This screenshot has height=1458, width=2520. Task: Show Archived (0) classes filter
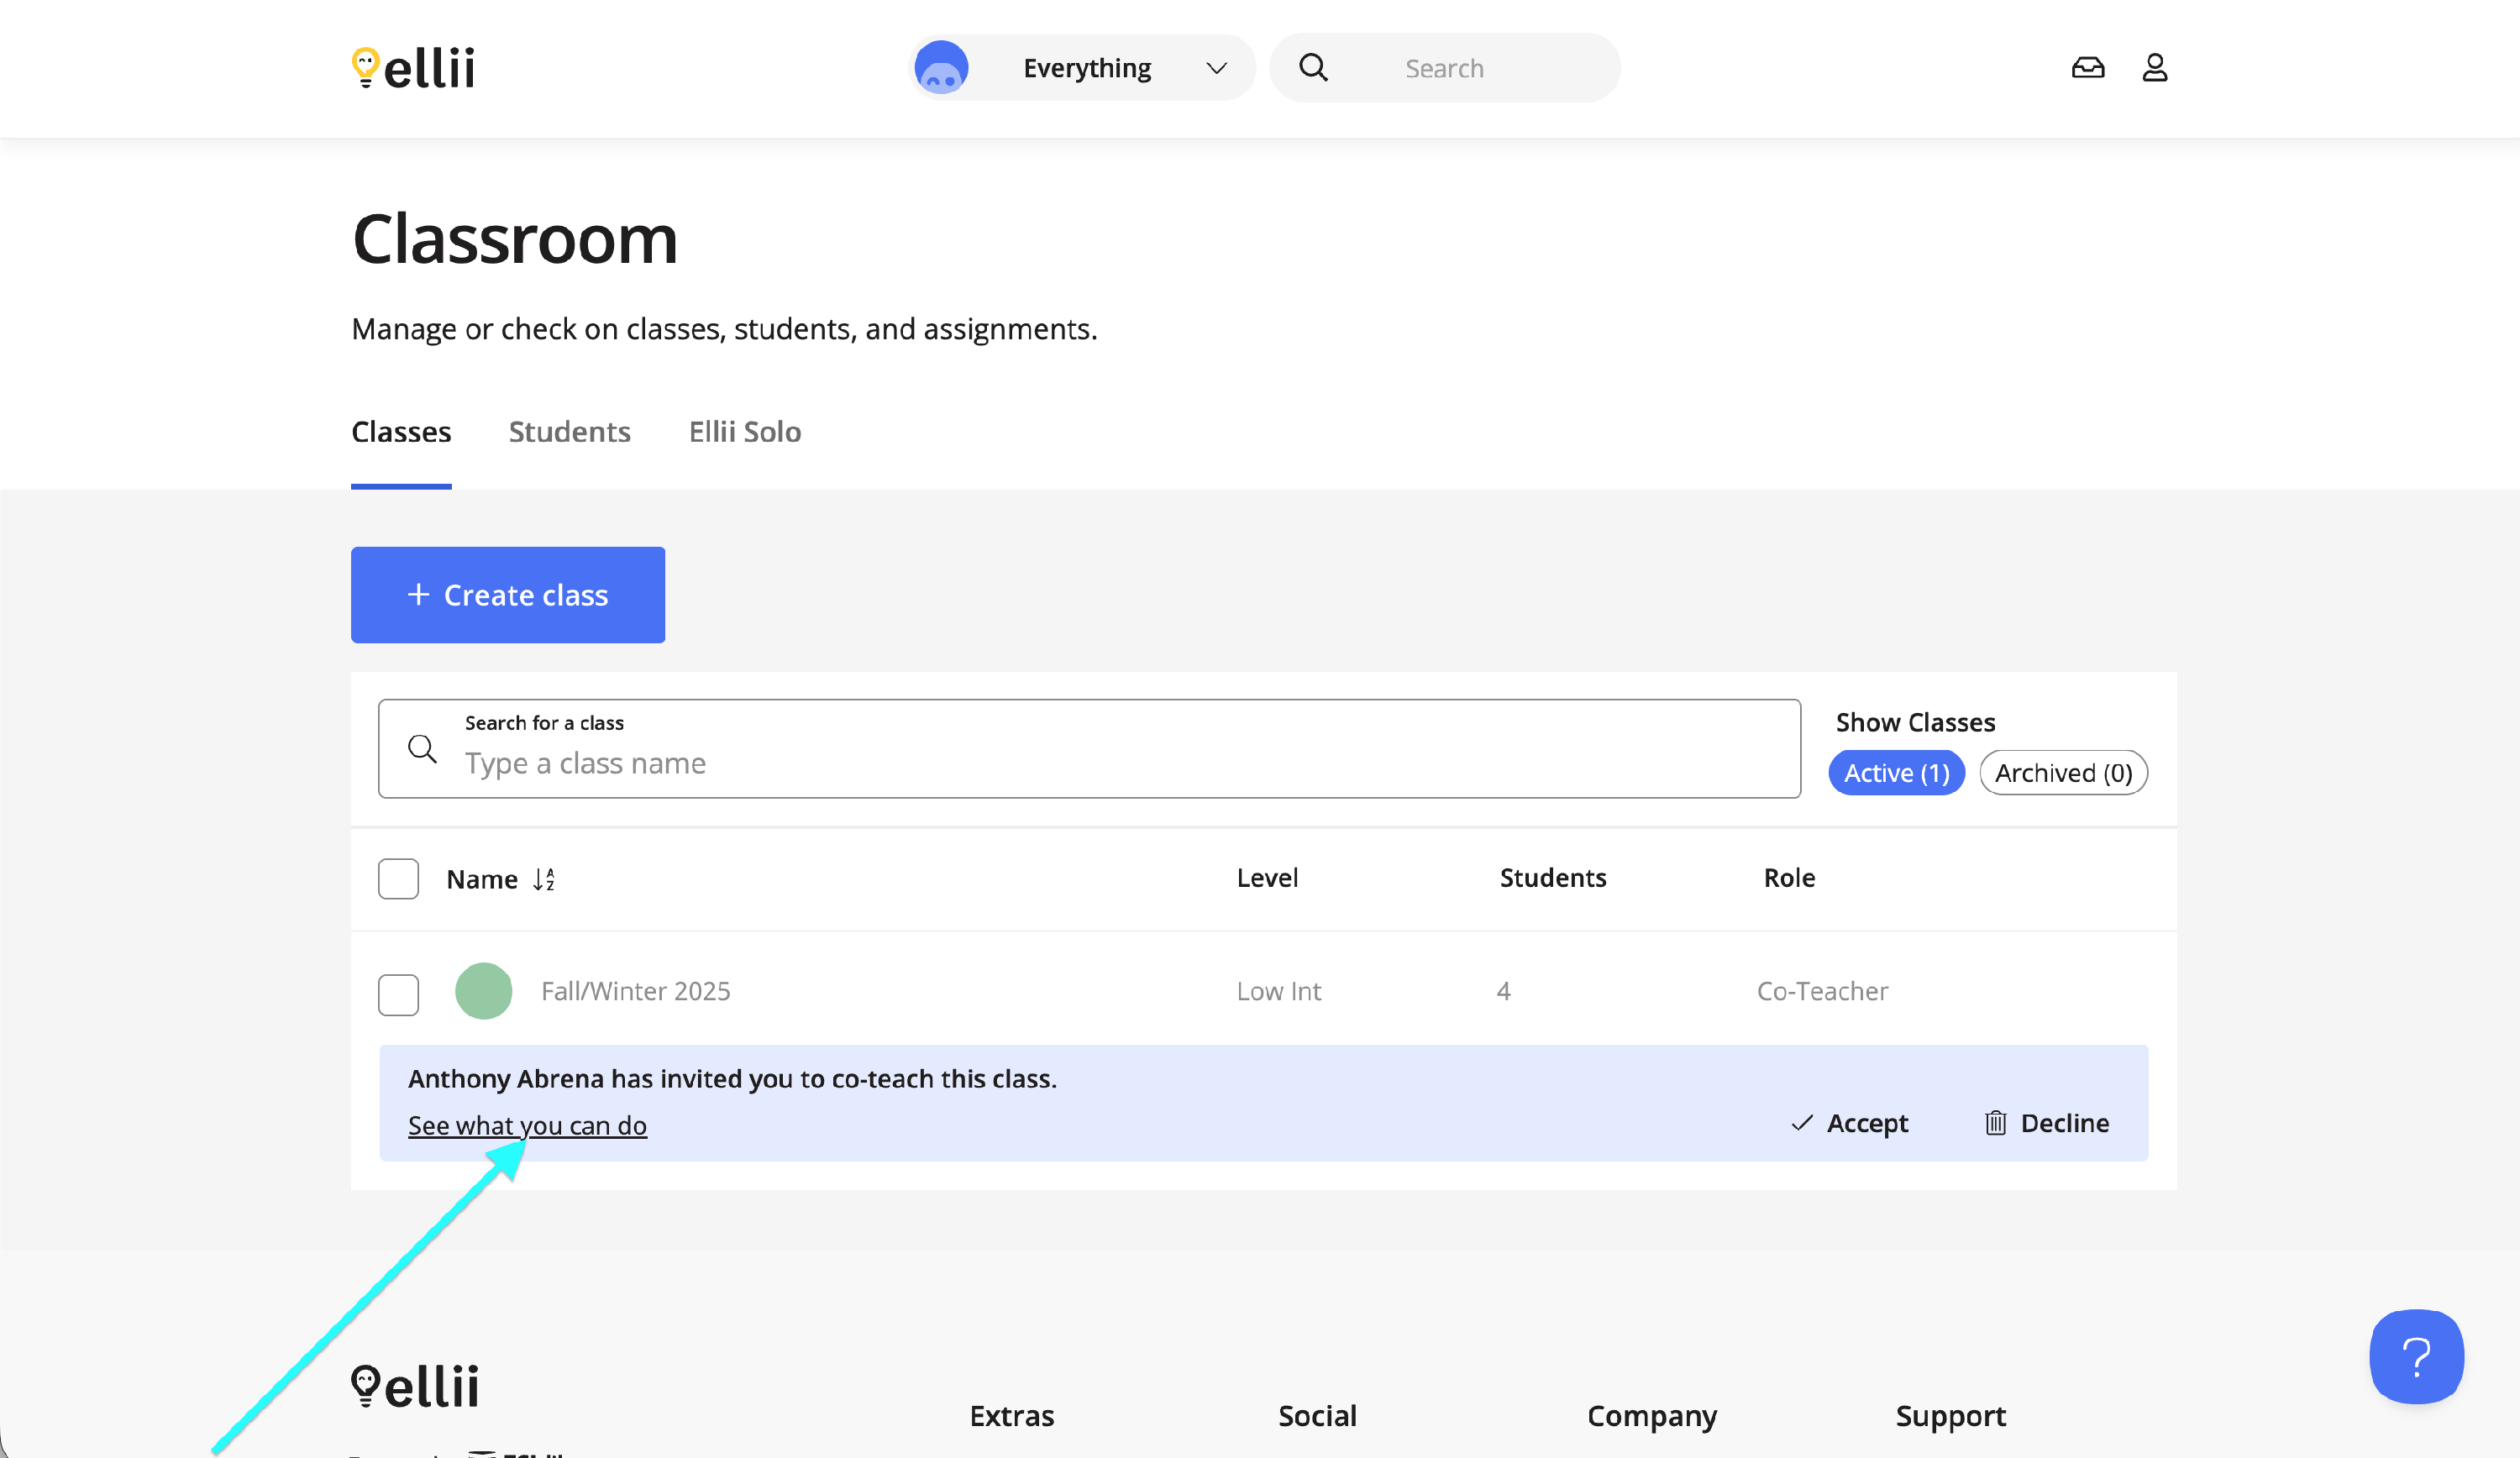(2062, 773)
